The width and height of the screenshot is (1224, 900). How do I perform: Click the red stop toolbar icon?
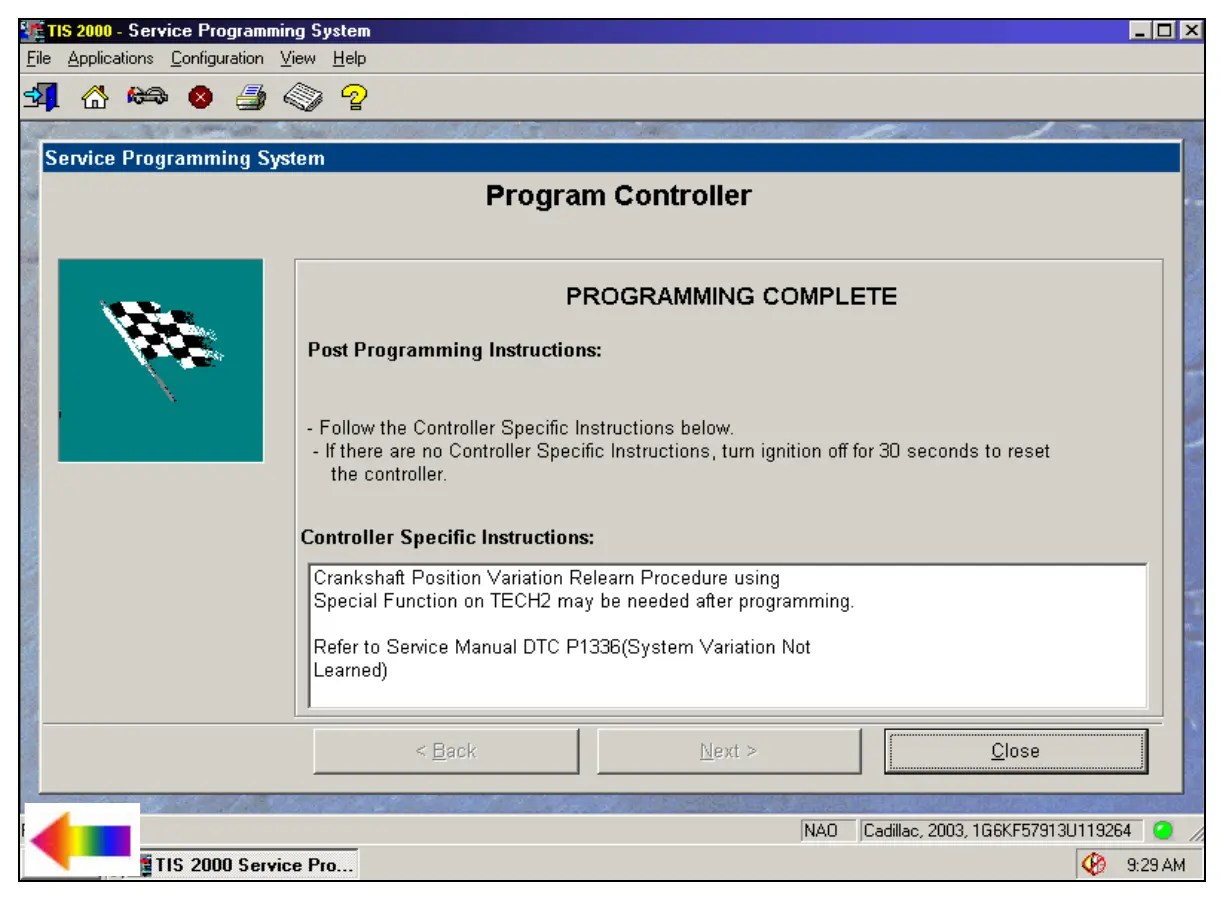[201, 98]
